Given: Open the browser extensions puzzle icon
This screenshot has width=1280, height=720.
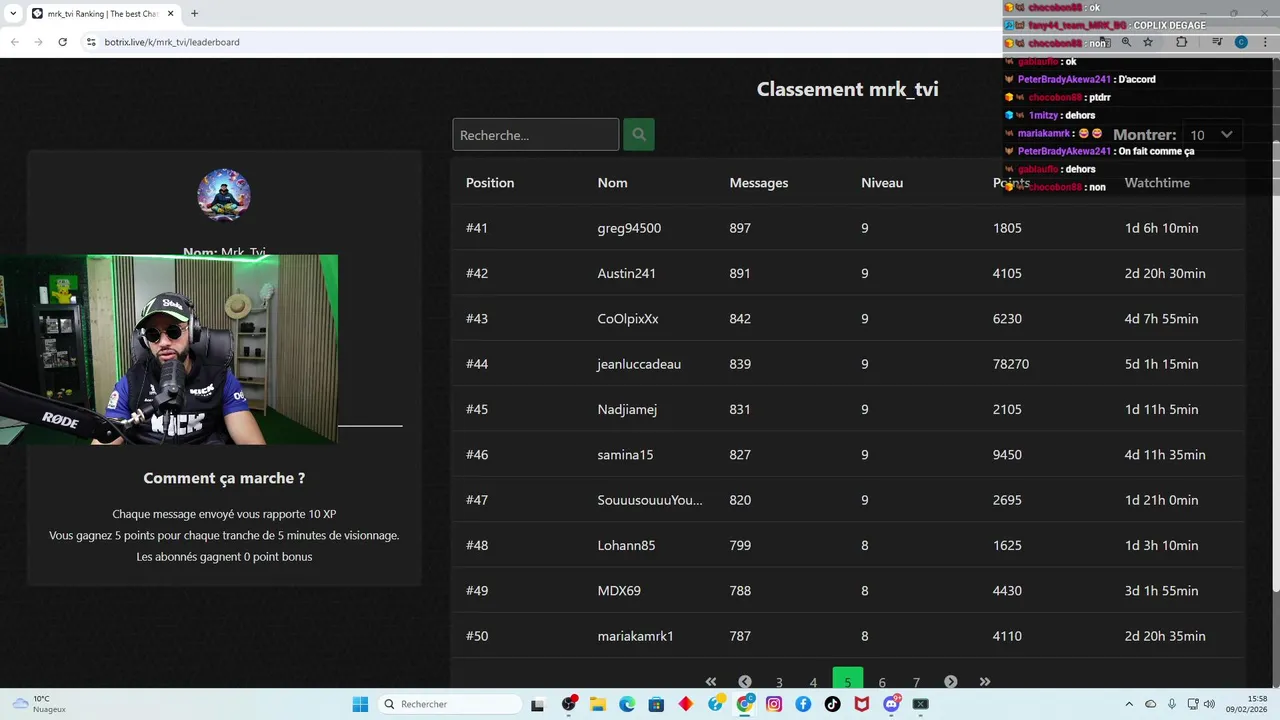Looking at the screenshot, I should pyautogui.click(x=1181, y=42).
